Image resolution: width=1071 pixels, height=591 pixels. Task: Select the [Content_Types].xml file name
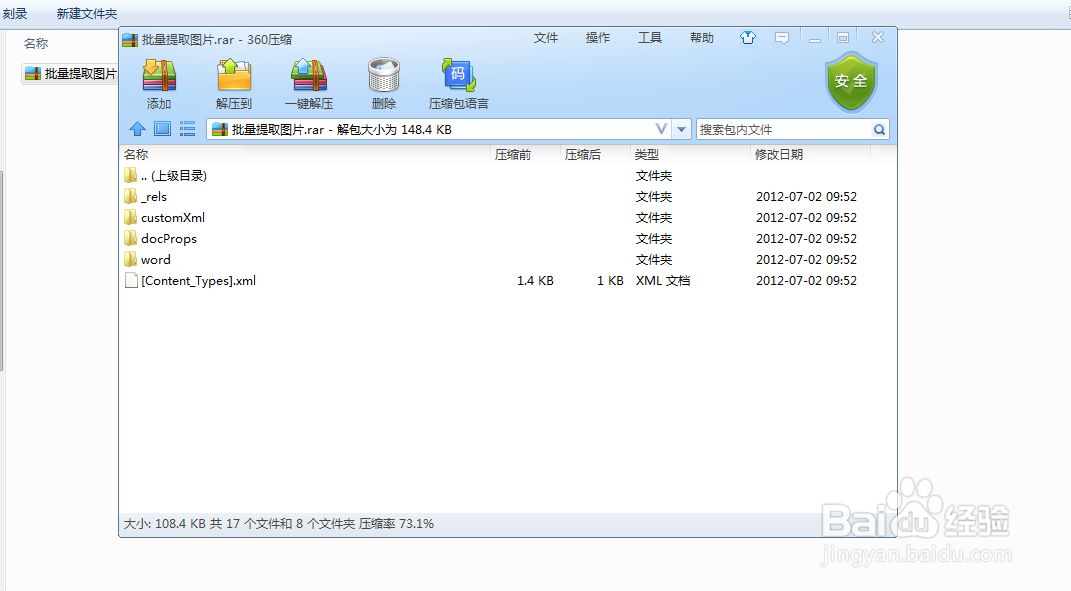click(199, 281)
